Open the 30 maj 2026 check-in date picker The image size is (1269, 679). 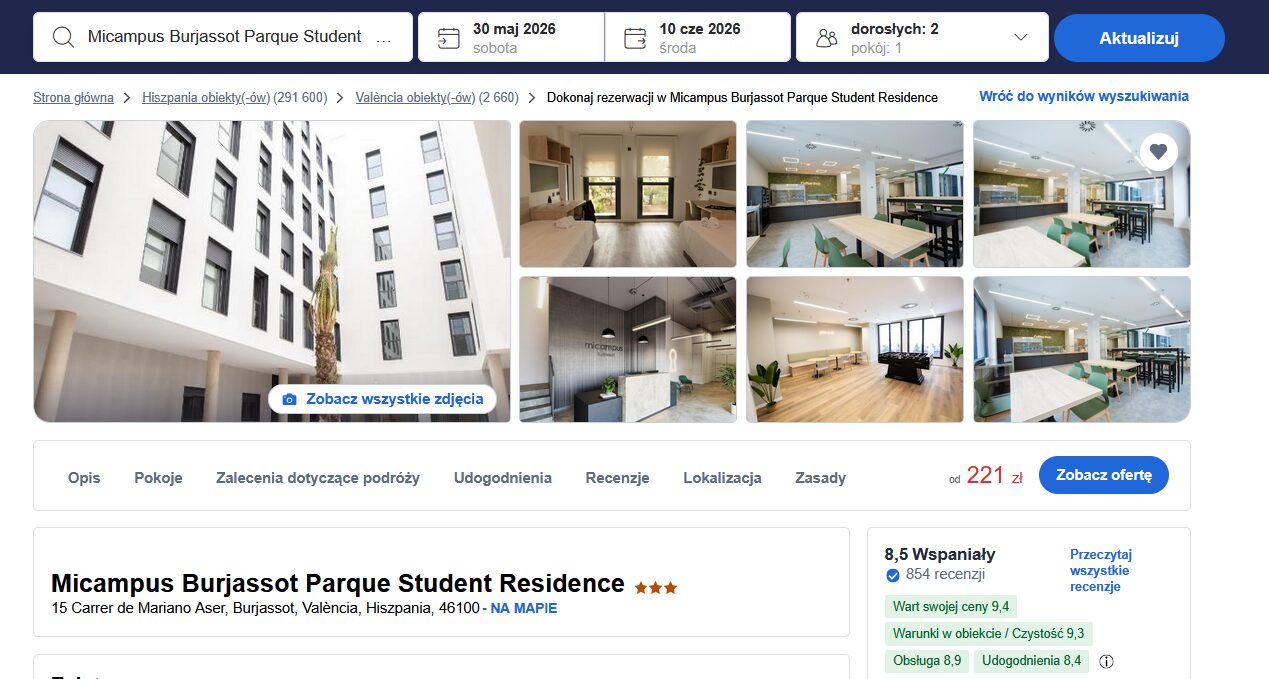511,37
